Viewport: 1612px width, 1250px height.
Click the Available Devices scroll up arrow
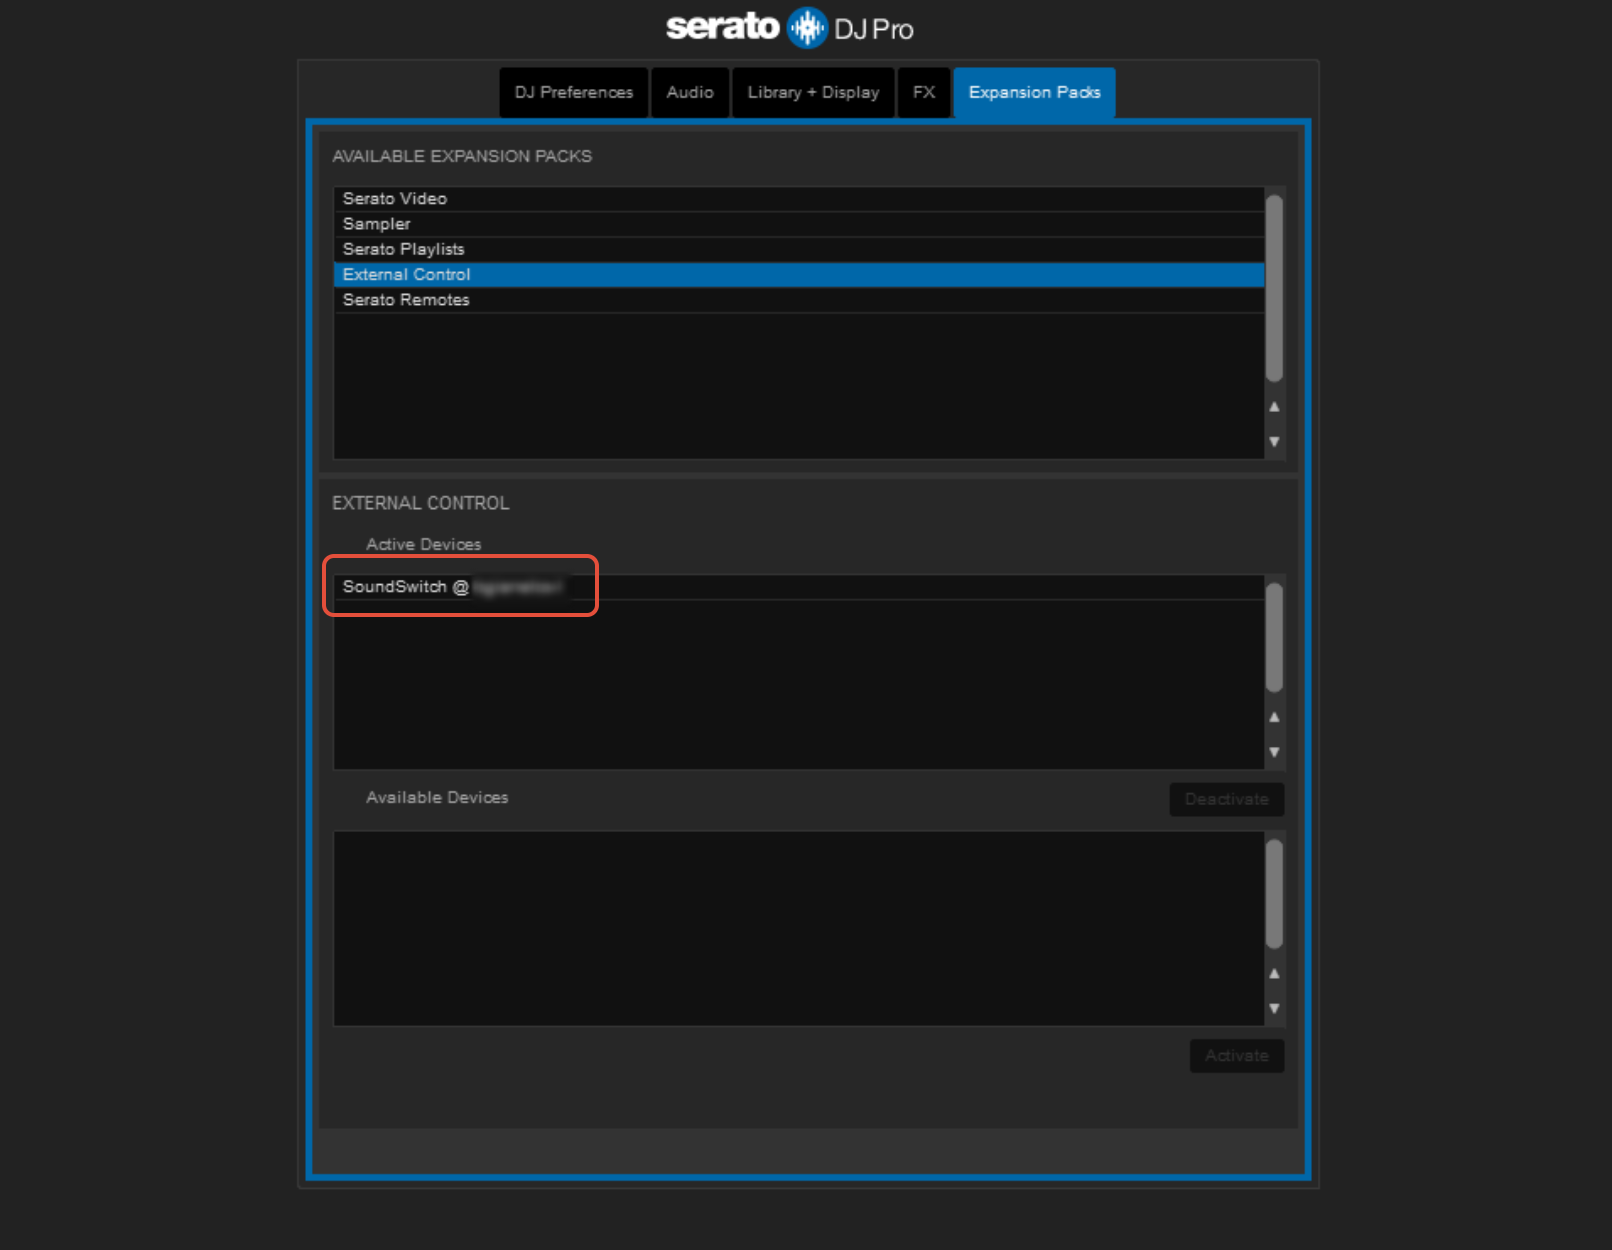coord(1274,973)
